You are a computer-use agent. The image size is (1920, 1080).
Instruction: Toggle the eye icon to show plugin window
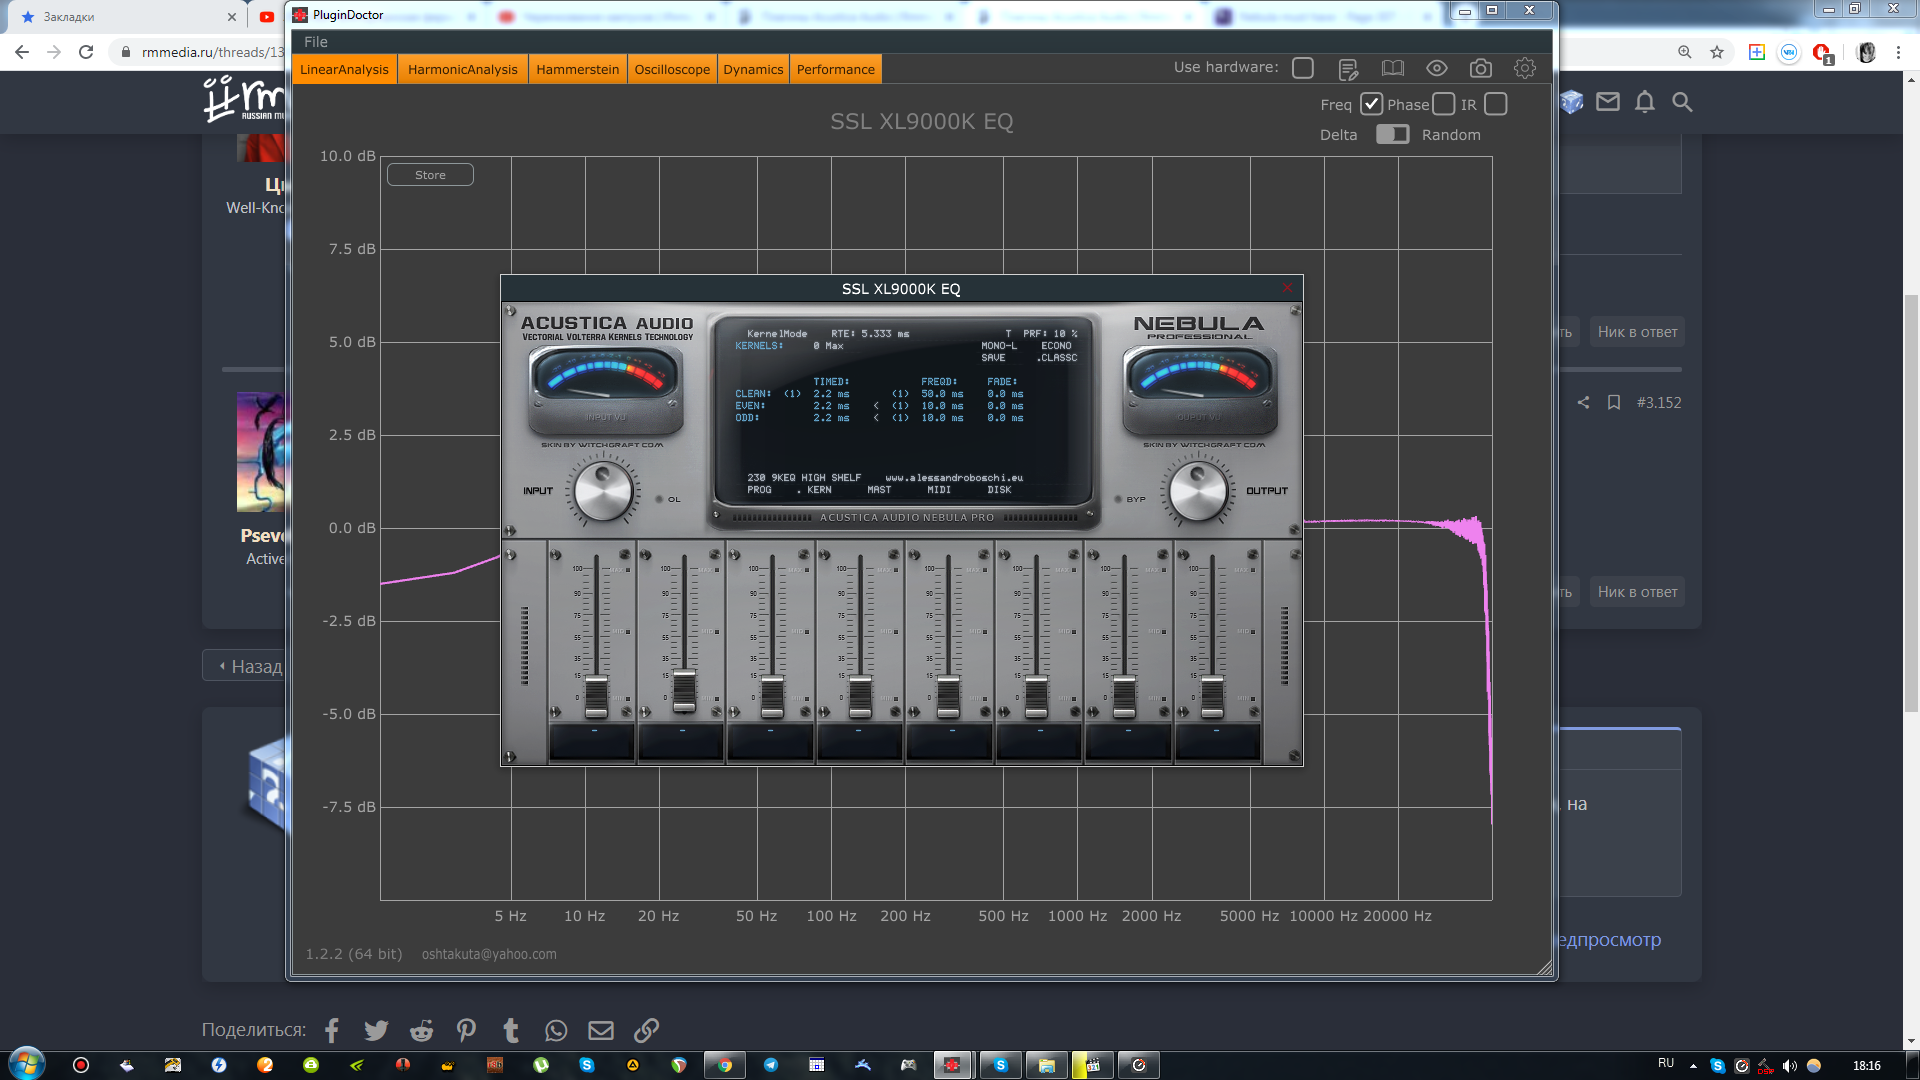tap(1437, 68)
